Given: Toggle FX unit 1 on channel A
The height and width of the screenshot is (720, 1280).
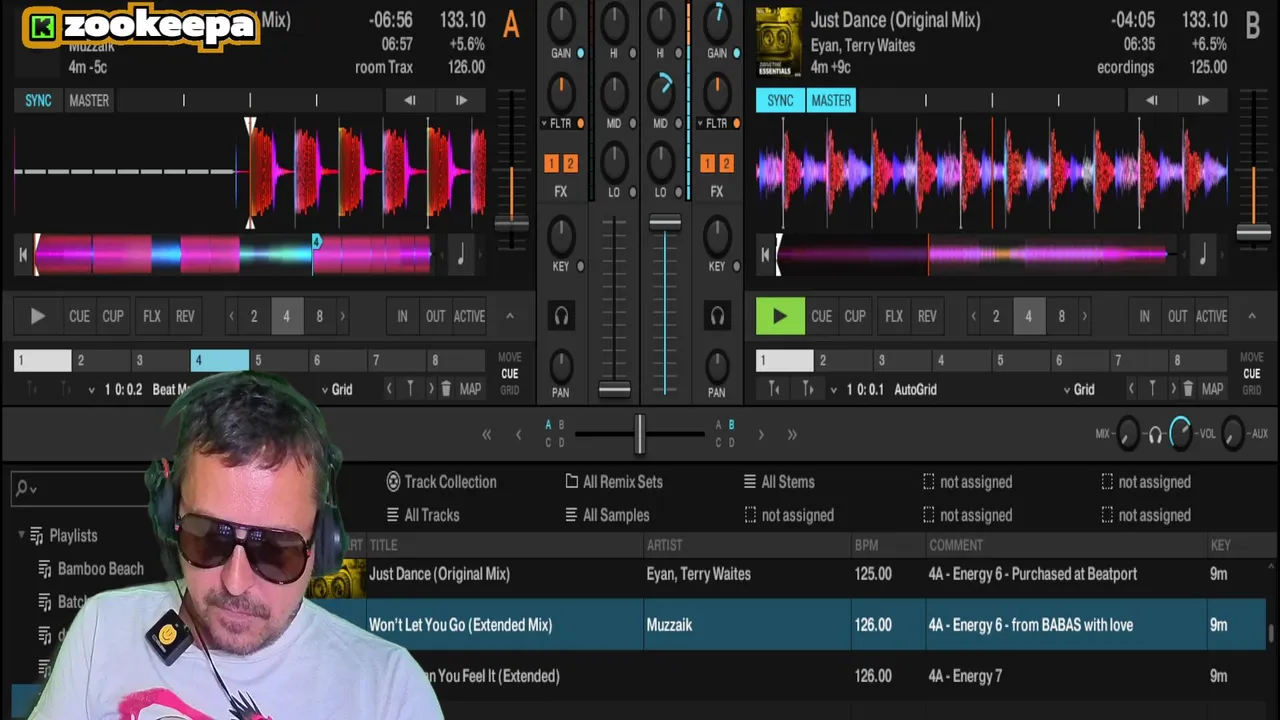Looking at the screenshot, I should pyautogui.click(x=551, y=163).
